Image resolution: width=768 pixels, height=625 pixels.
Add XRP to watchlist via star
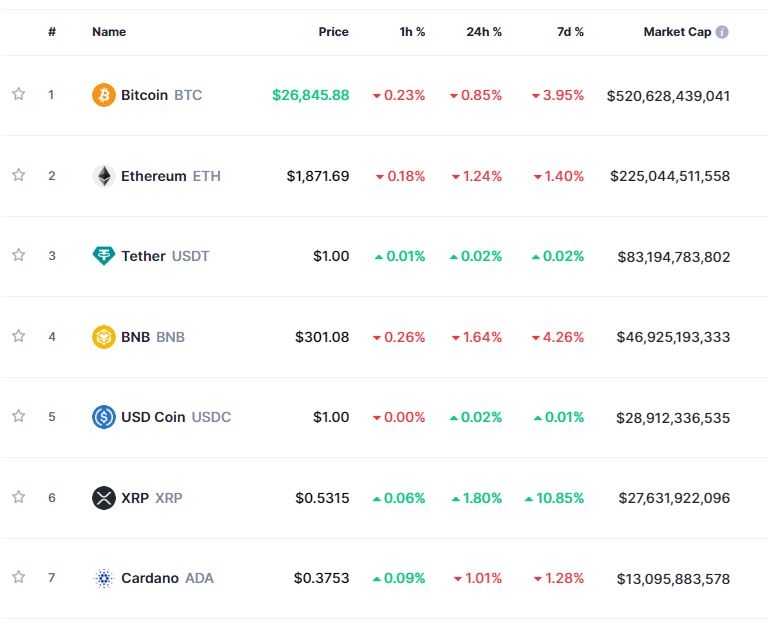pos(18,497)
